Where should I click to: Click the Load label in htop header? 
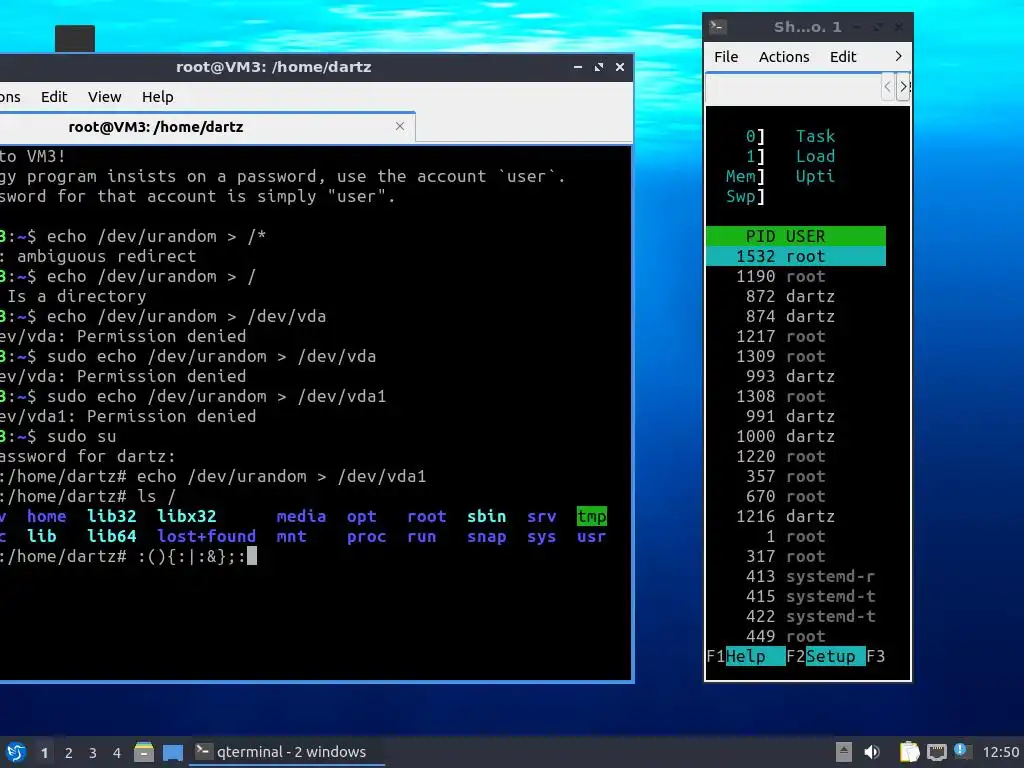tap(815, 156)
